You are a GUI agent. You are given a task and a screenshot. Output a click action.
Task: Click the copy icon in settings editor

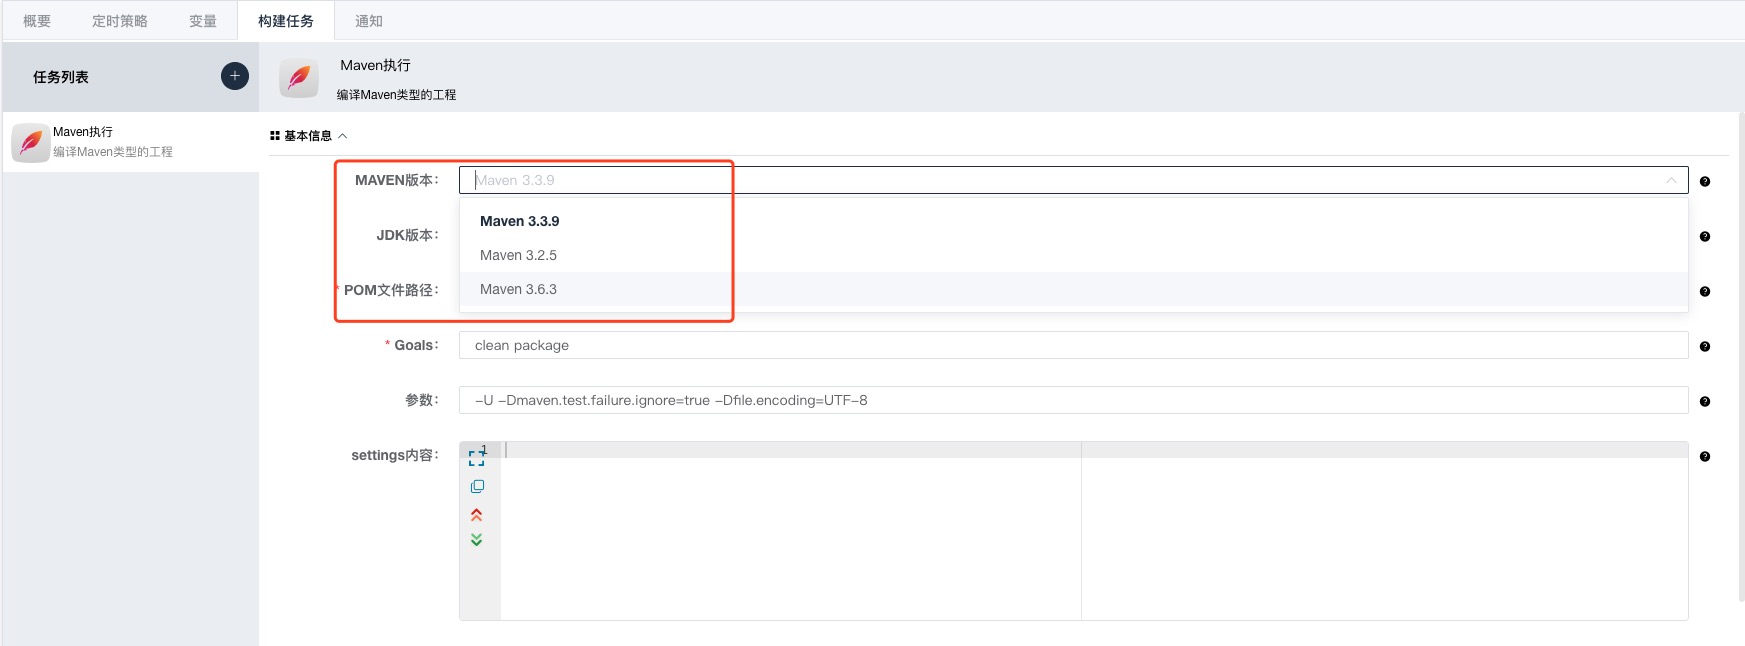pos(477,487)
